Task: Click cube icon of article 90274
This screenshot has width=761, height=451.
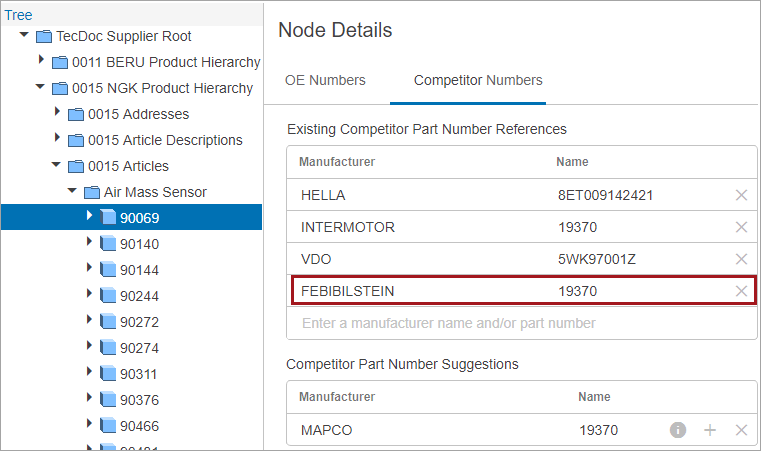Action: pyautogui.click(x=108, y=347)
